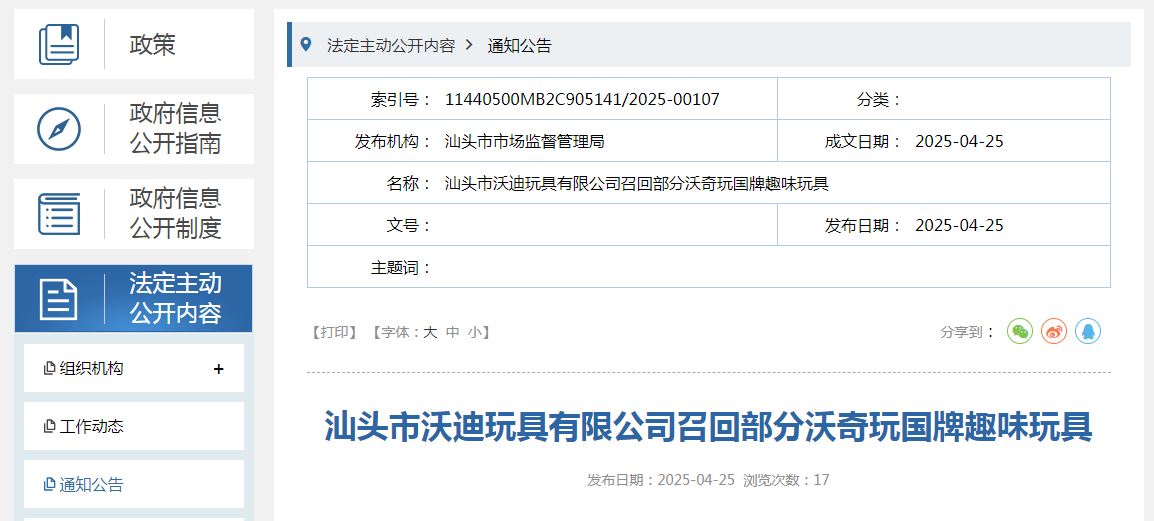This screenshot has height=521, width=1154.
Task: Expand 组织机构 with the plus sign
Action: (219, 369)
